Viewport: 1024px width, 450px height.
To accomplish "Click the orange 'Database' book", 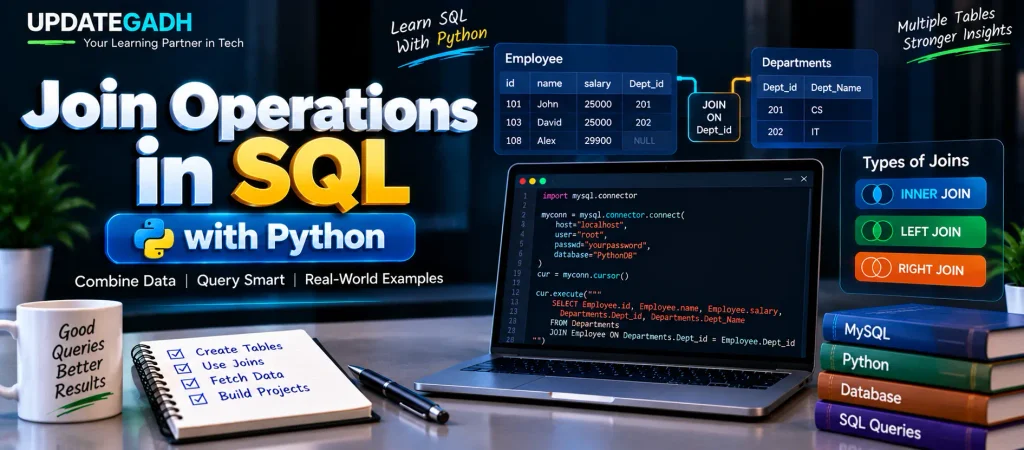I will click(920, 399).
